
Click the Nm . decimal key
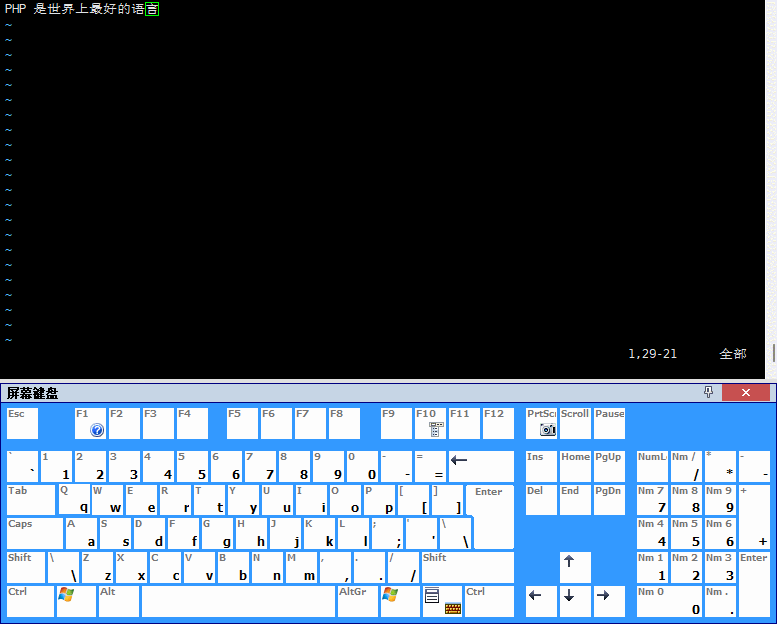click(720, 601)
